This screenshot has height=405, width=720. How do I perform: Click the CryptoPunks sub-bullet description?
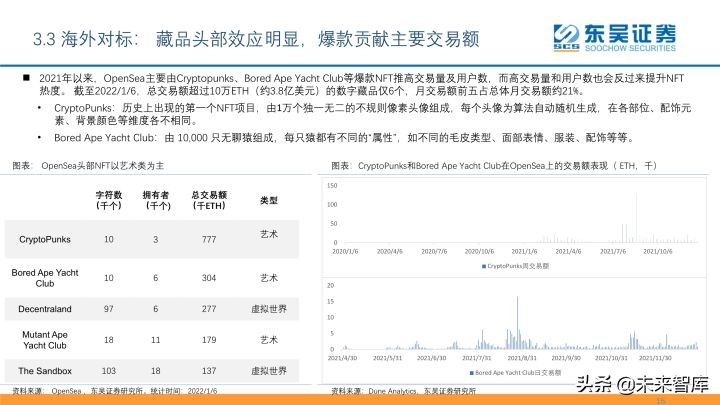click(x=372, y=114)
